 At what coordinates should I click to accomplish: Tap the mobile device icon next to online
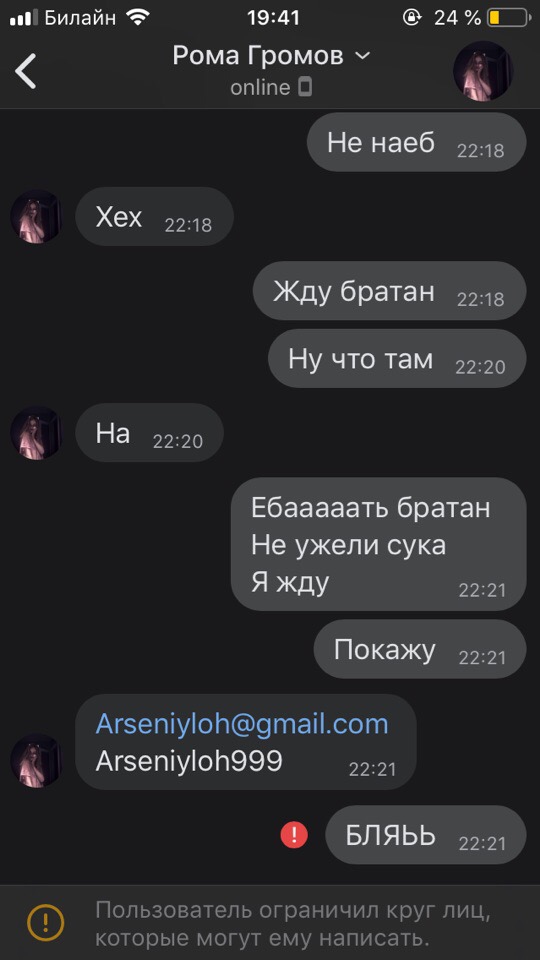coord(305,88)
